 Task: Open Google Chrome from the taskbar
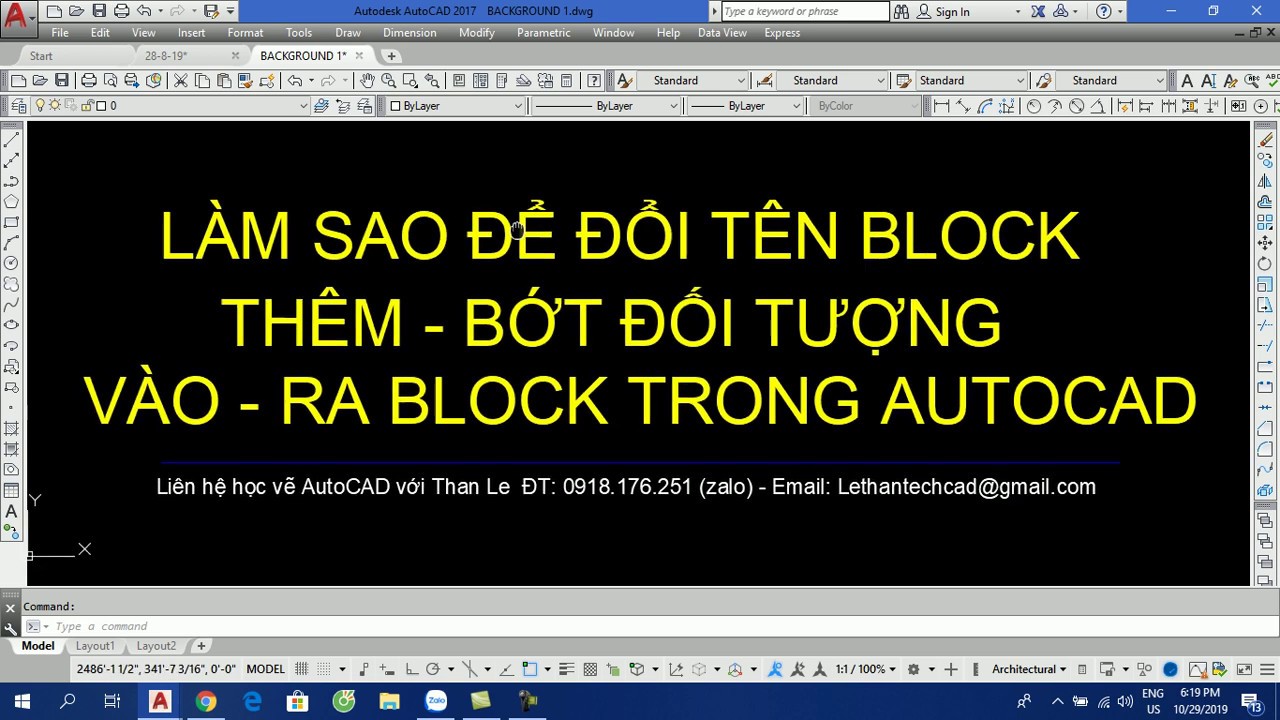tap(206, 701)
